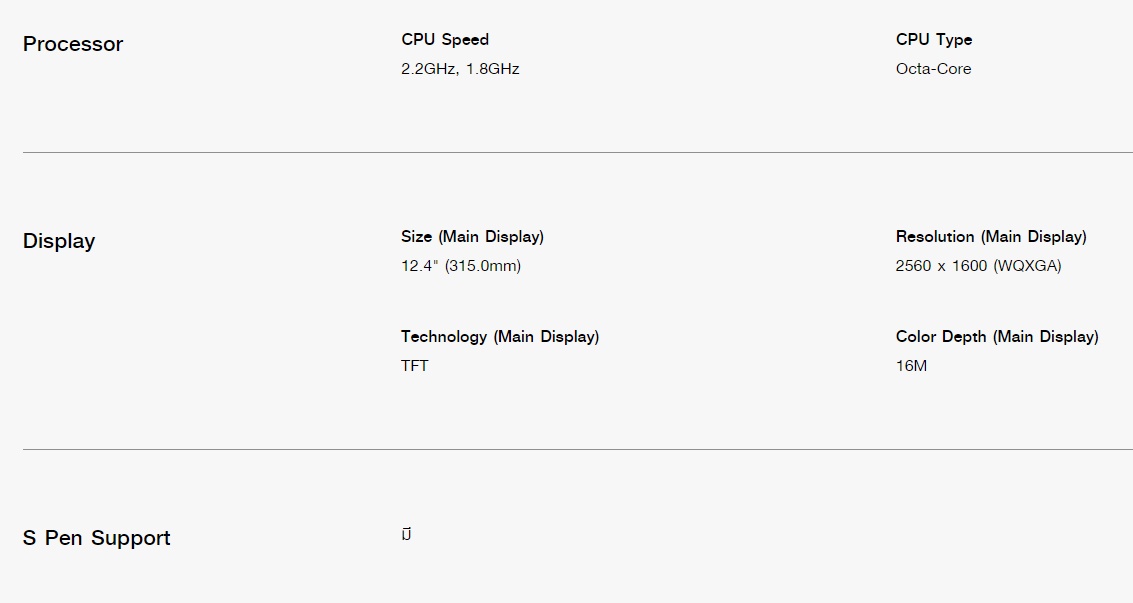Select the Color Depth (Main Display) label

pos(997,337)
